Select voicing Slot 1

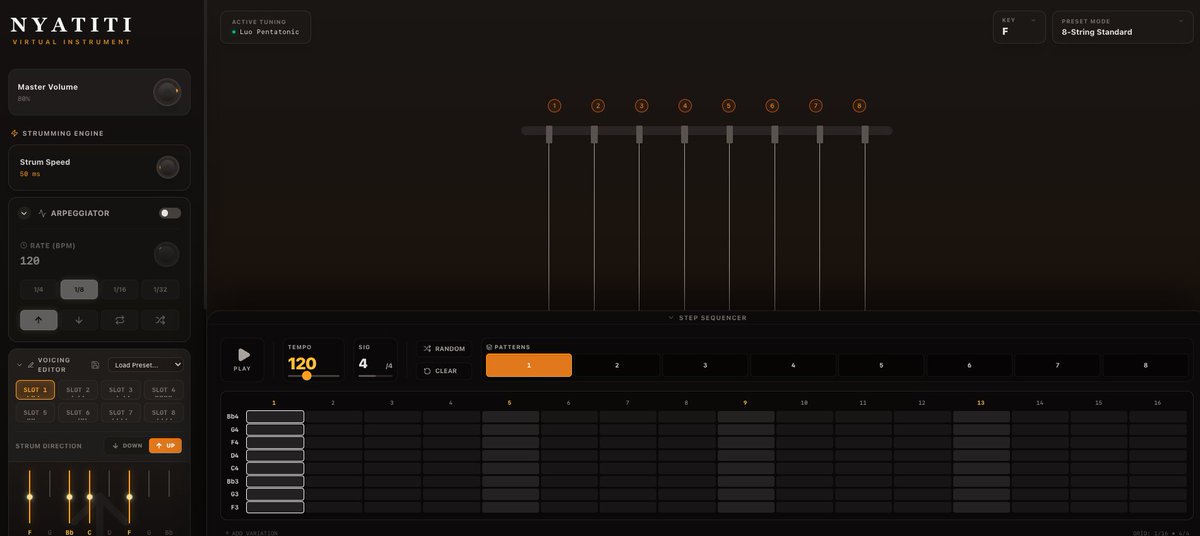pos(35,390)
